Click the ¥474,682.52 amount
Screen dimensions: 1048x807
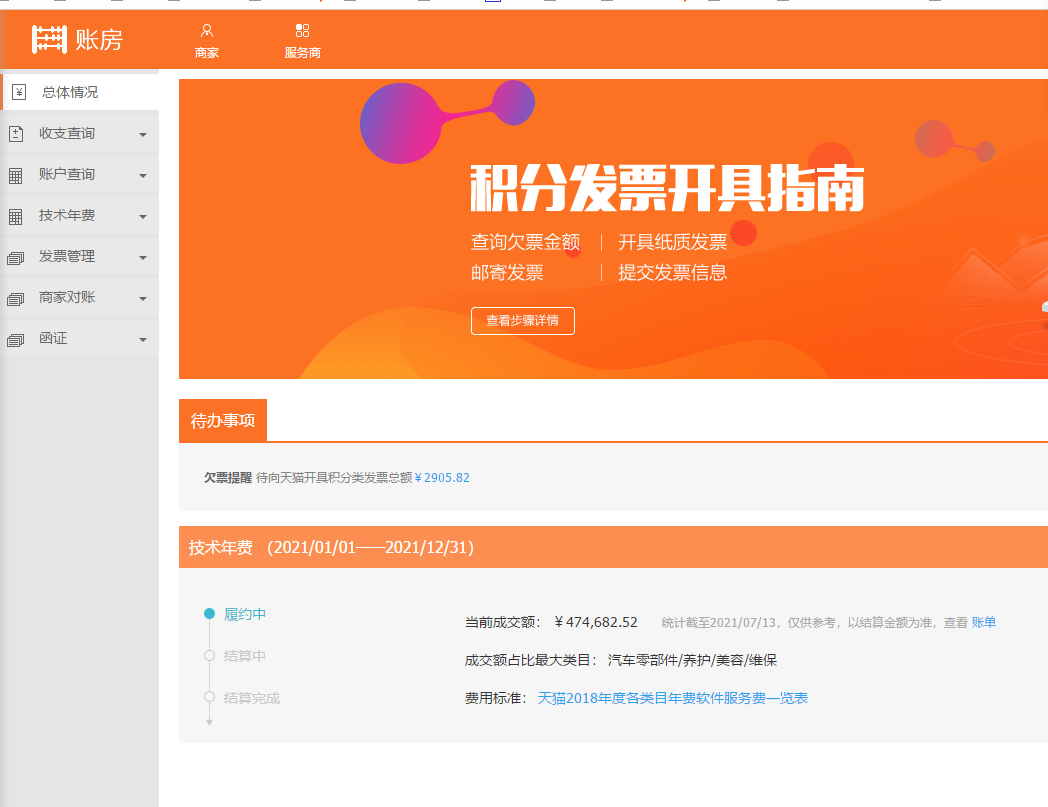[x=596, y=622]
